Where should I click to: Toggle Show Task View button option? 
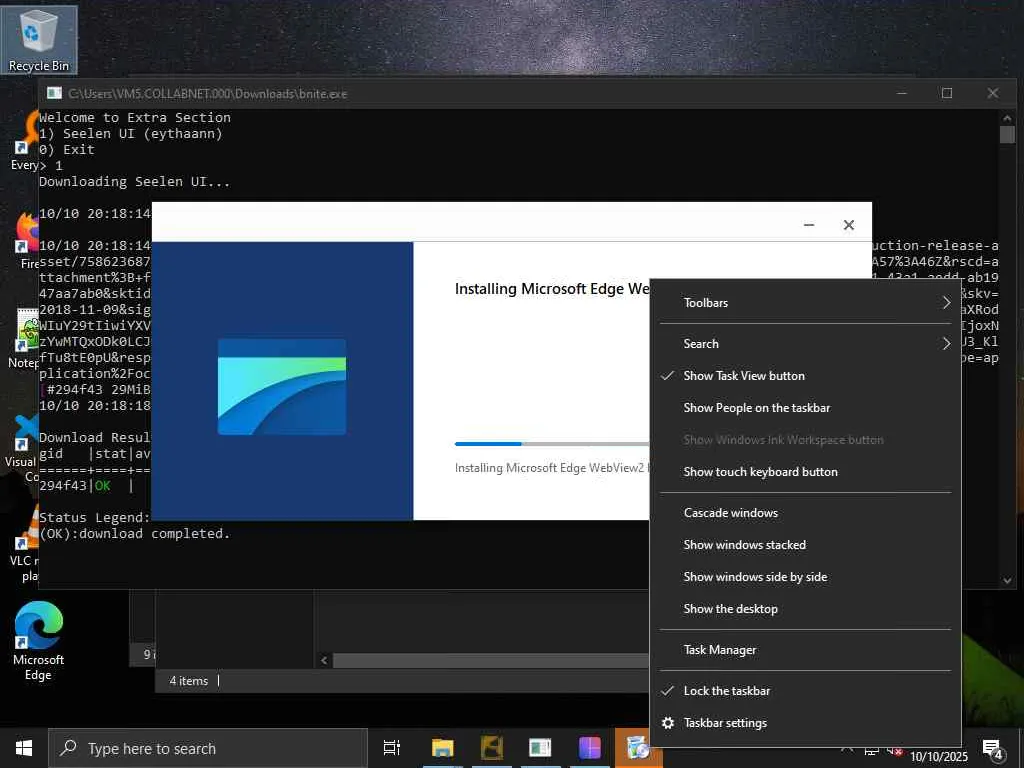coord(805,376)
